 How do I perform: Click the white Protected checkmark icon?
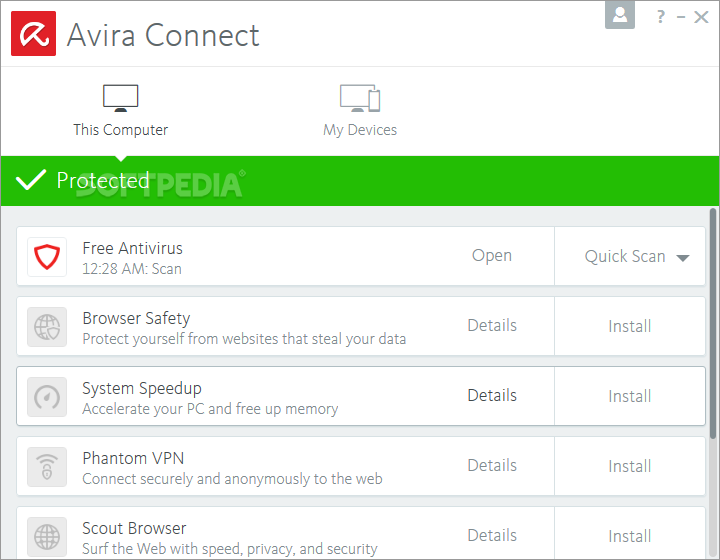click(31, 179)
